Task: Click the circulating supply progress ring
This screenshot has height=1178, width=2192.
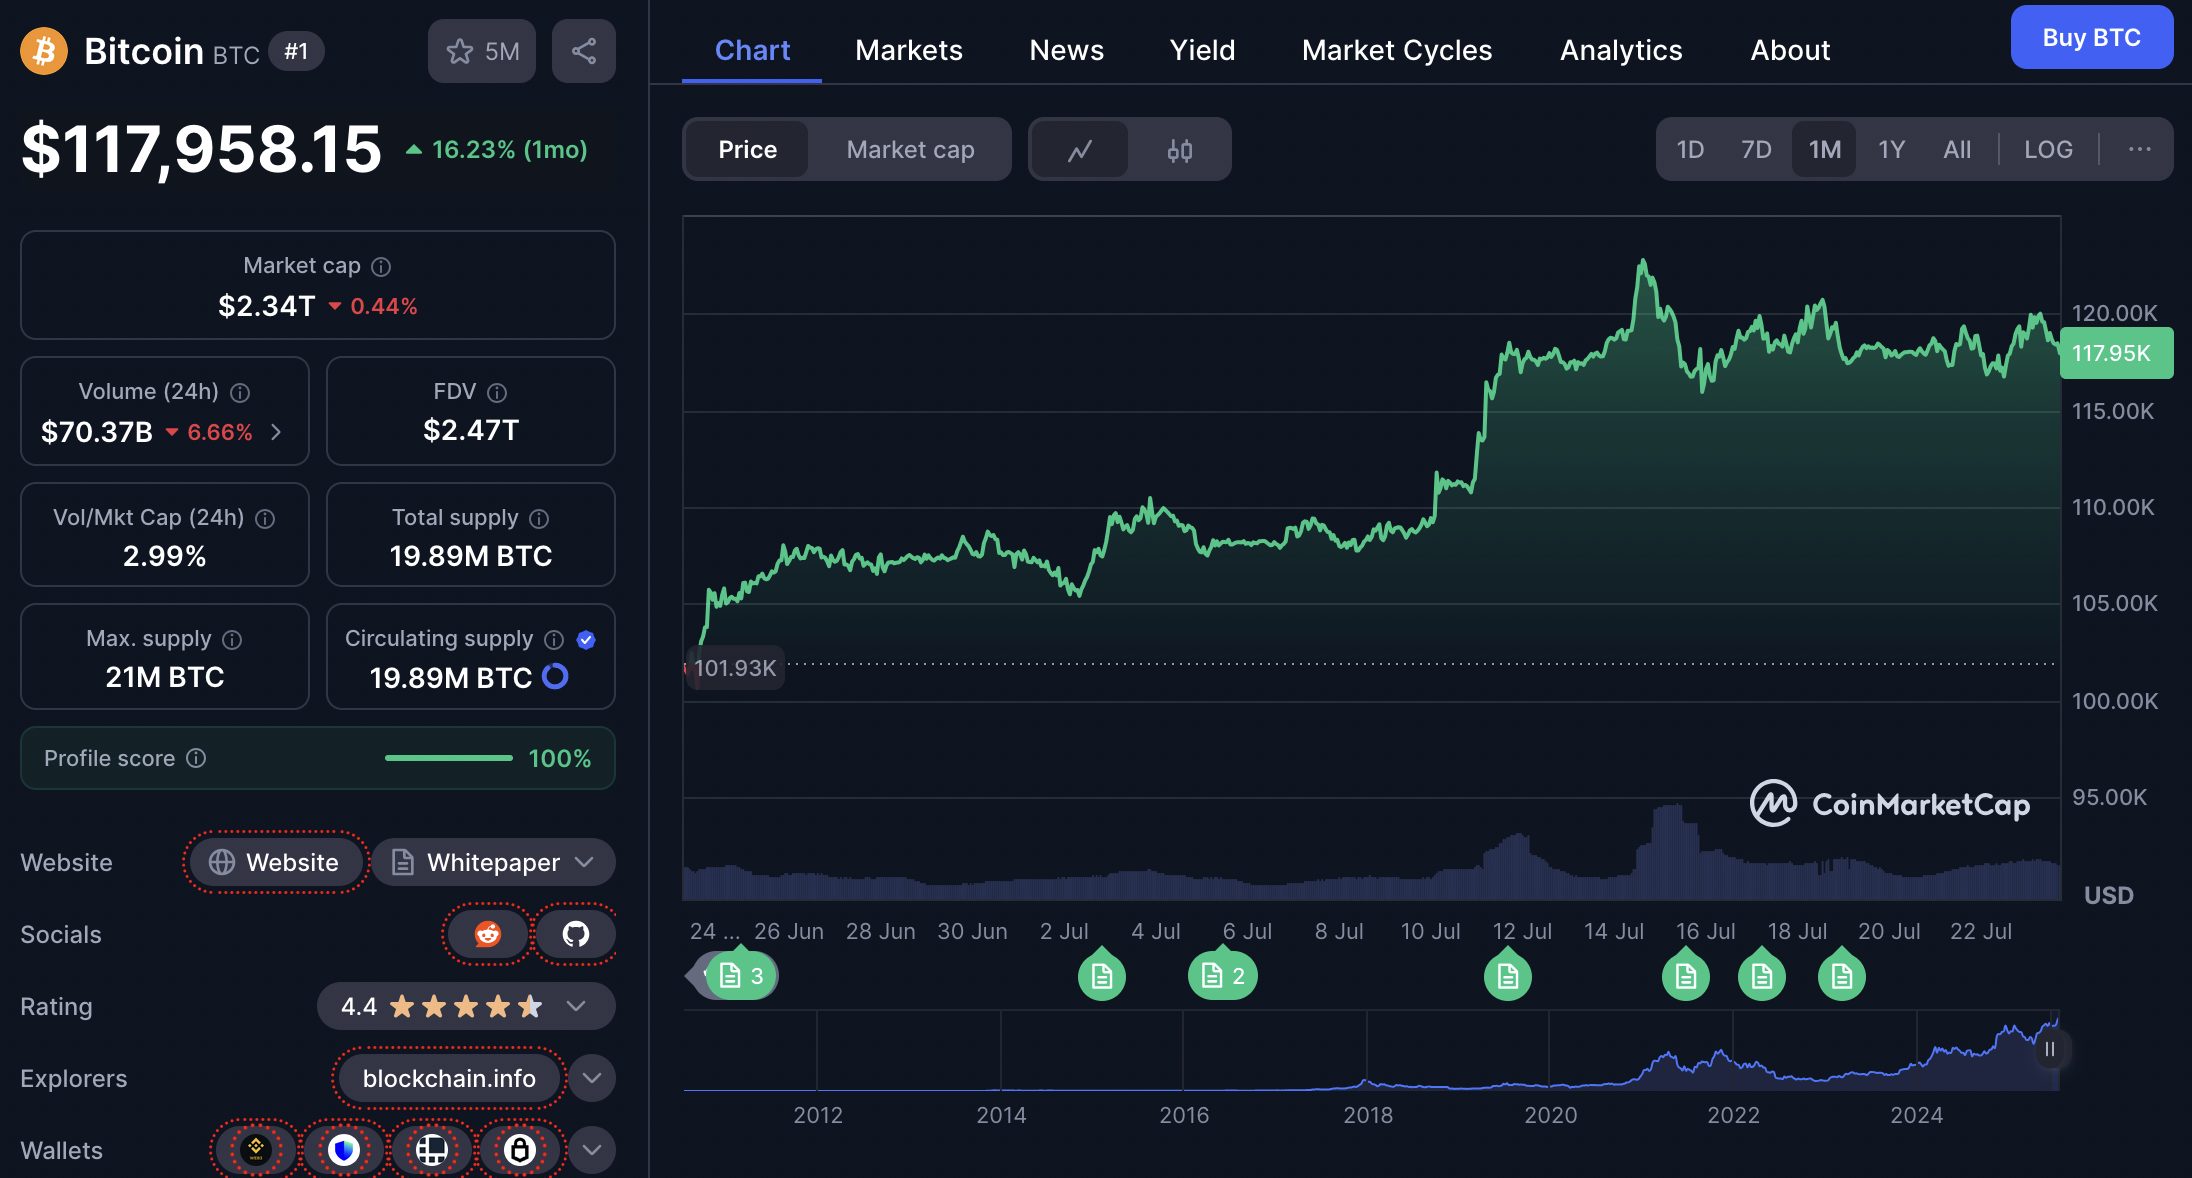Action: click(x=555, y=677)
